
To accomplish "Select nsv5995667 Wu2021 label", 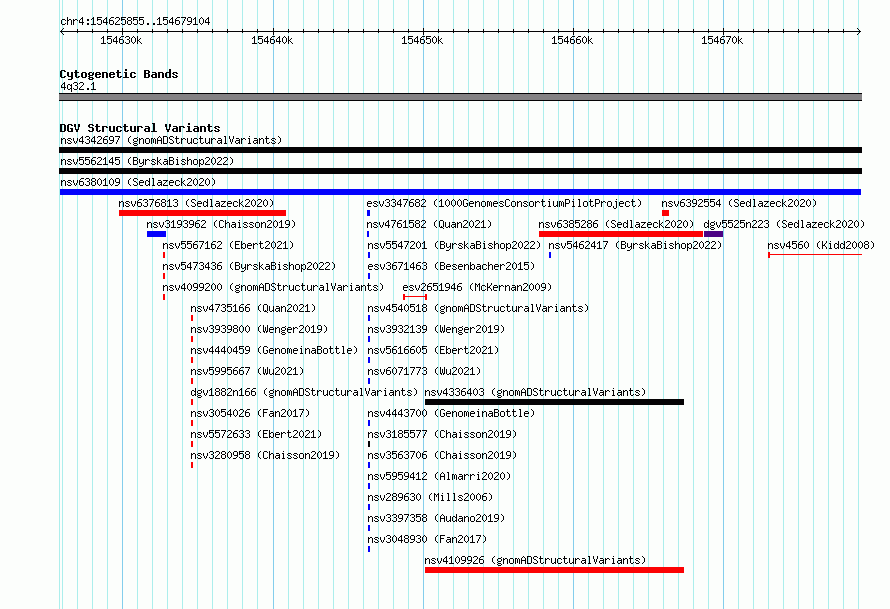I will coord(247,371).
